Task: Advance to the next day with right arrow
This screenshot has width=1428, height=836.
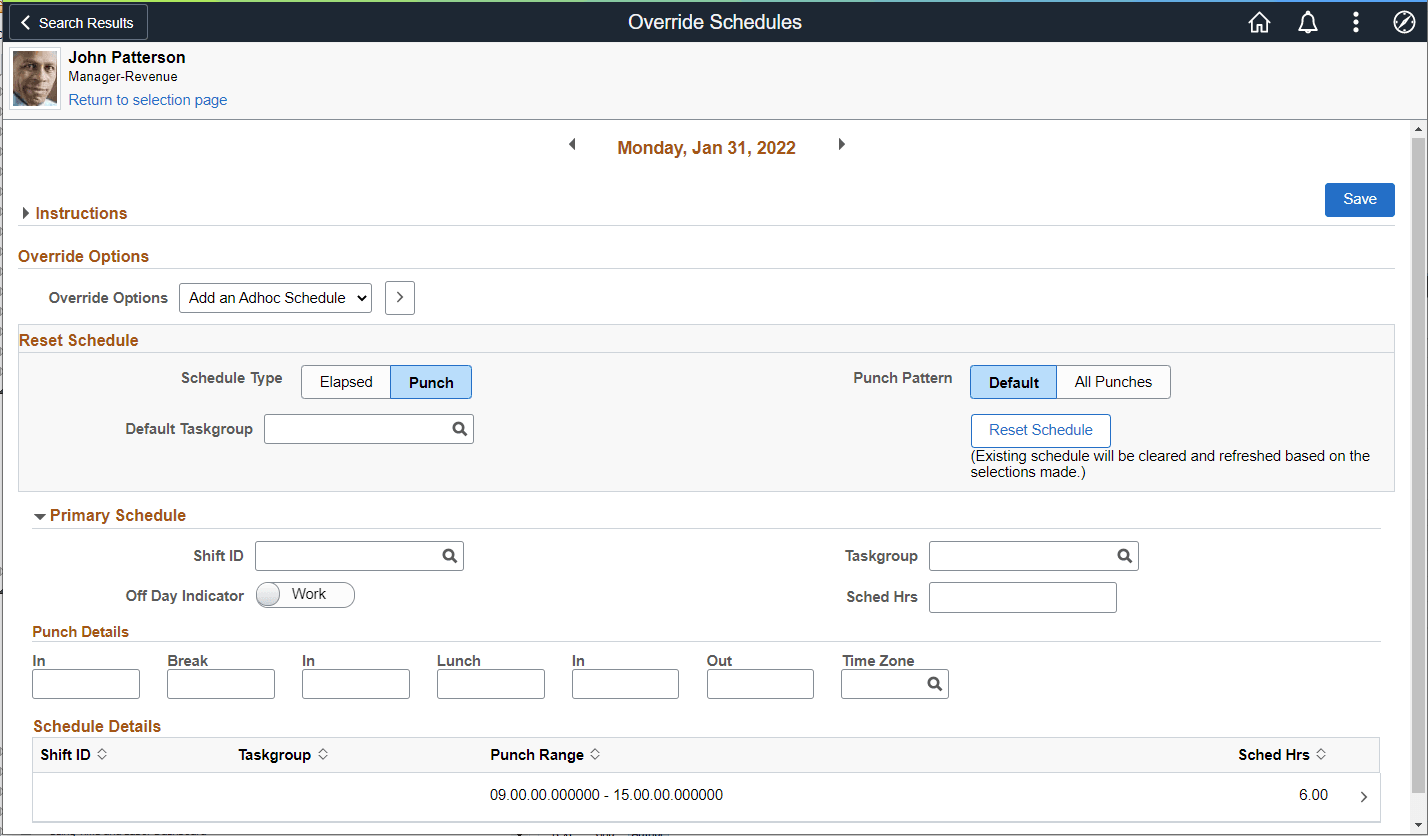Action: coord(841,144)
